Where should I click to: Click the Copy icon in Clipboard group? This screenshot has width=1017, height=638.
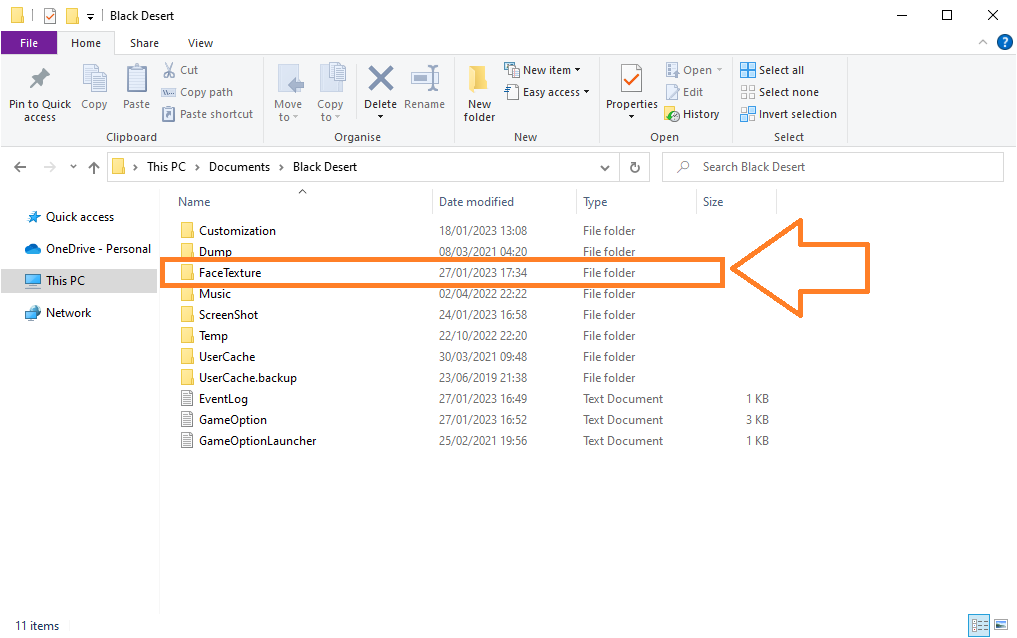point(94,79)
